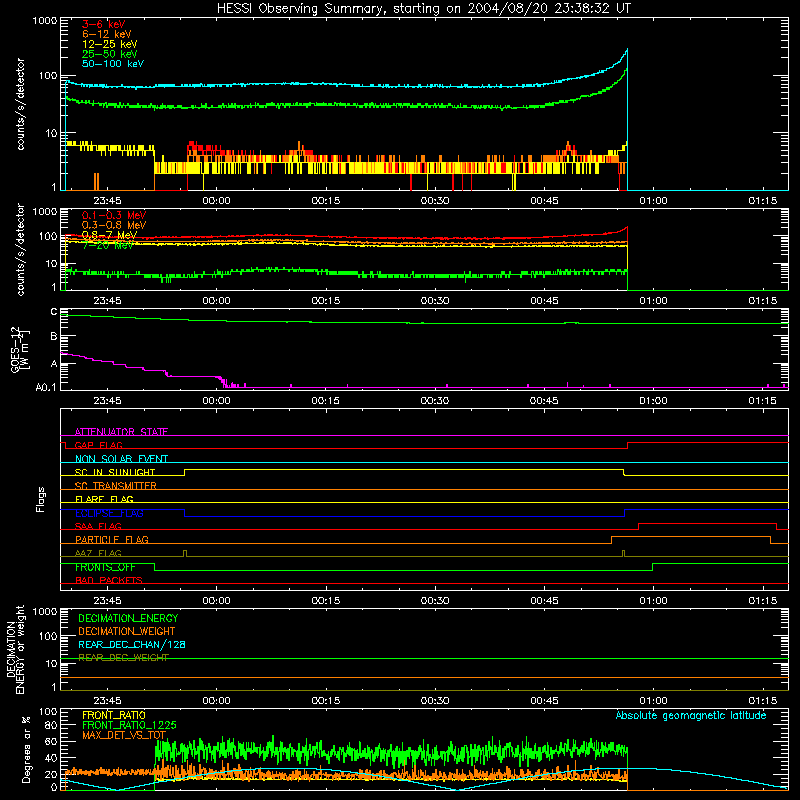
Task: Click the FRONT_RATIO legend label
Action: pos(114,715)
